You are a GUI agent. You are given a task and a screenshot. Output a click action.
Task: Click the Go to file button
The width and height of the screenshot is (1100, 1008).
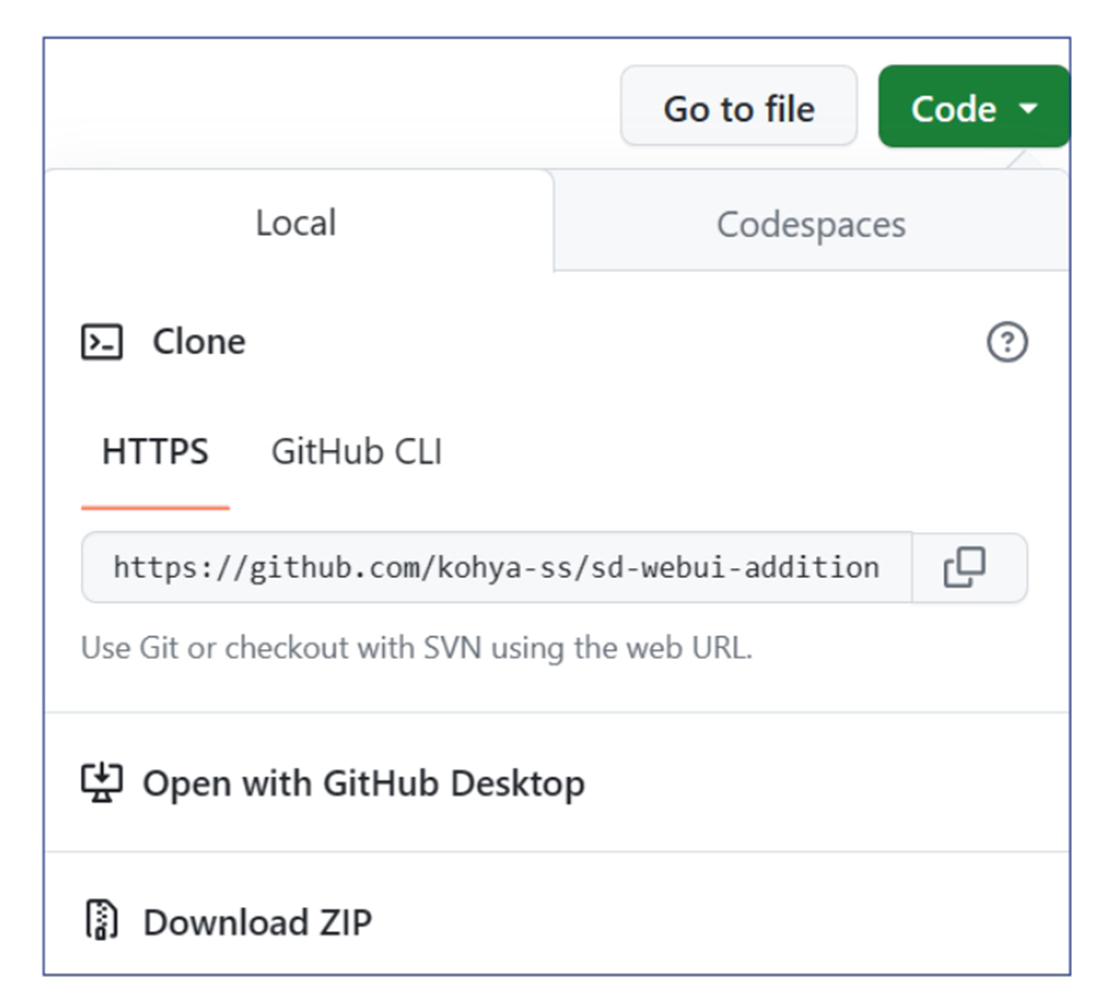(739, 107)
